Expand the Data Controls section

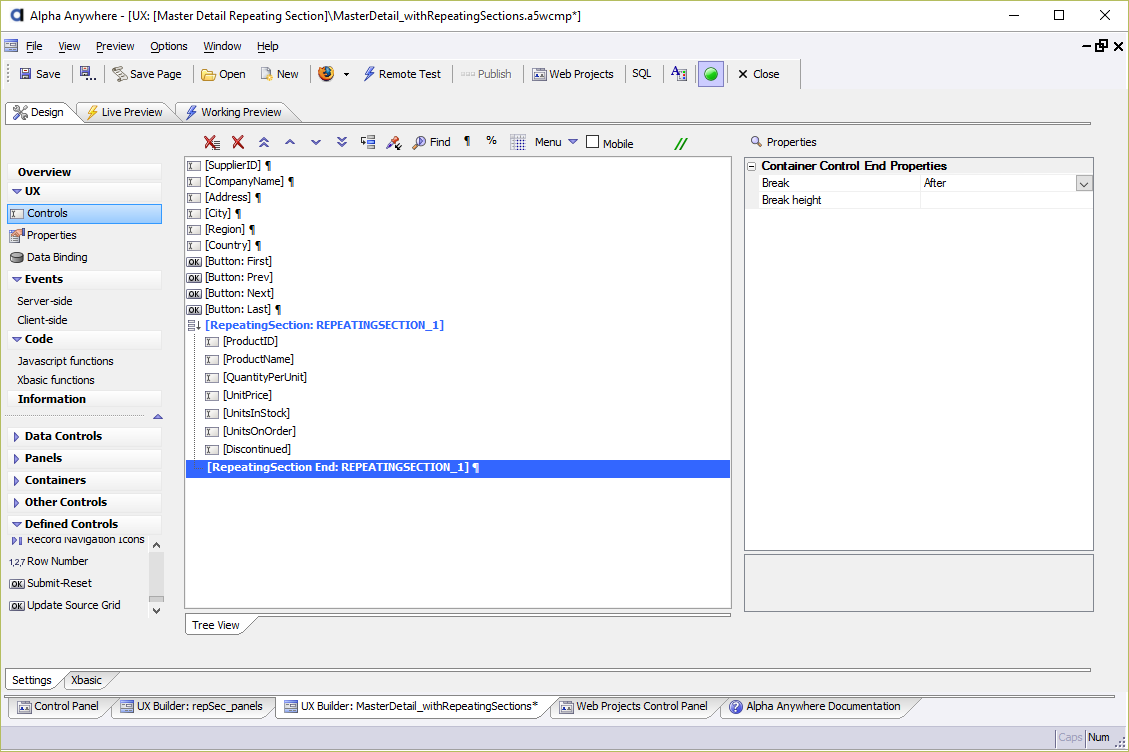[x=17, y=437]
